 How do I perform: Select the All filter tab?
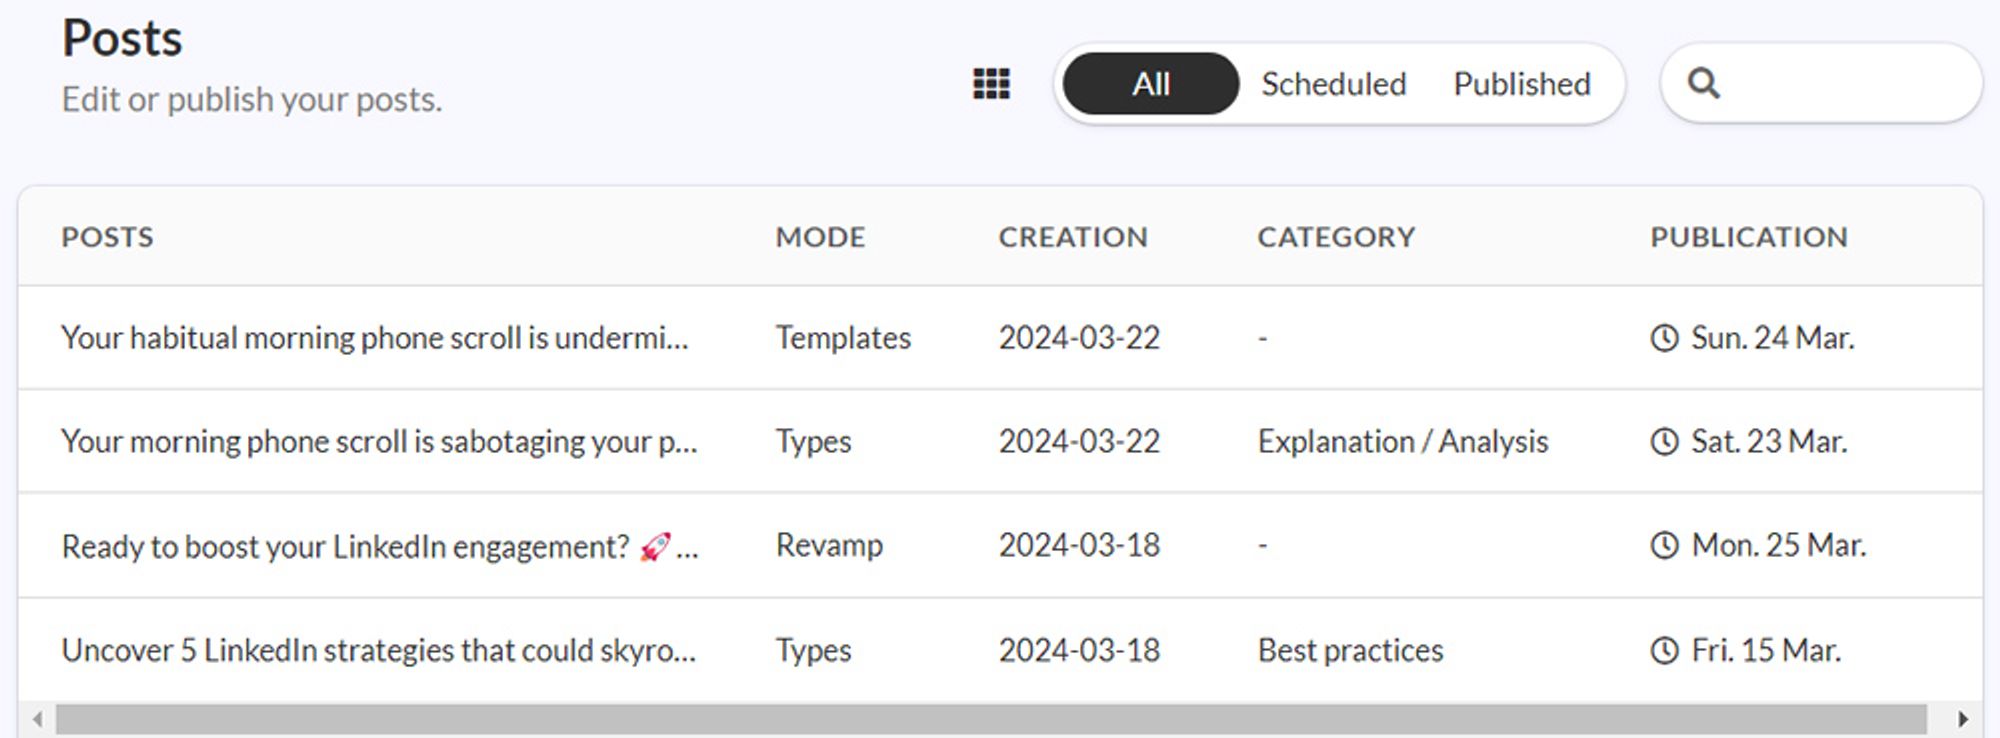click(1151, 84)
